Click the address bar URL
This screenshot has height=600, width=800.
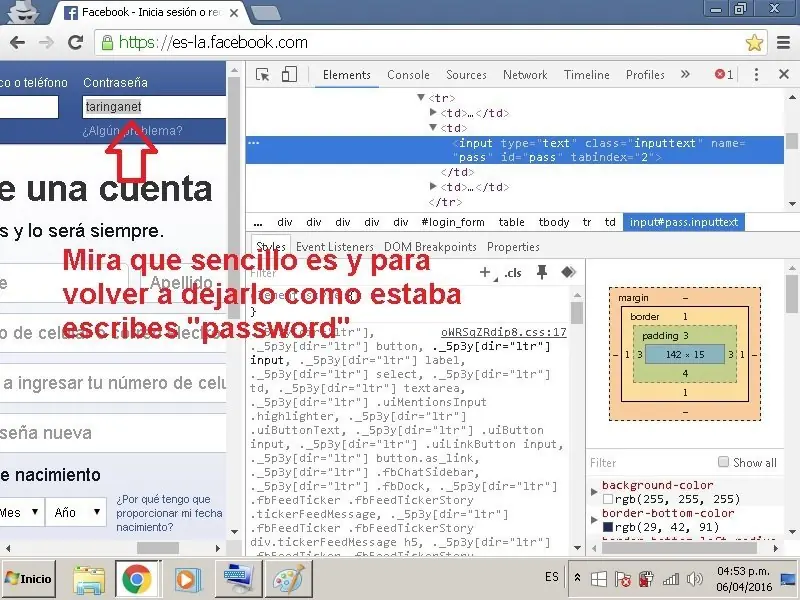coord(213,42)
